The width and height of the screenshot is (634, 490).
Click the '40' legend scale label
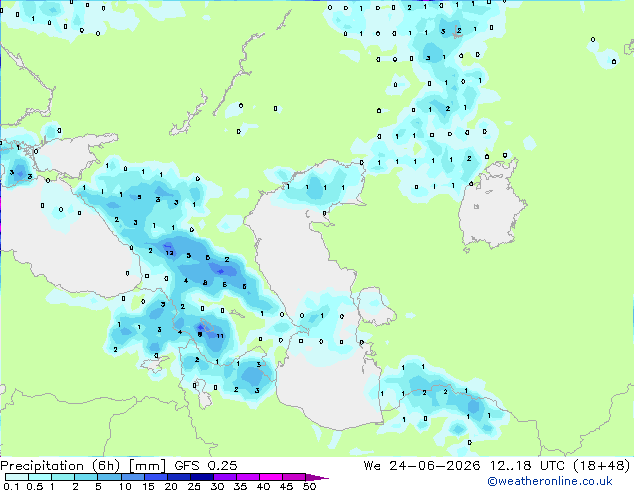[x=263, y=486]
